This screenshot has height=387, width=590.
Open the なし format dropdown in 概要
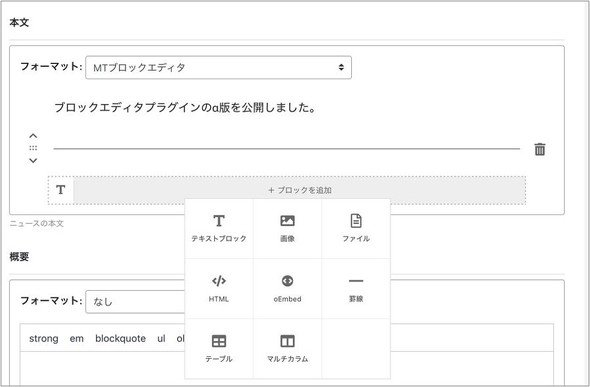135,302
